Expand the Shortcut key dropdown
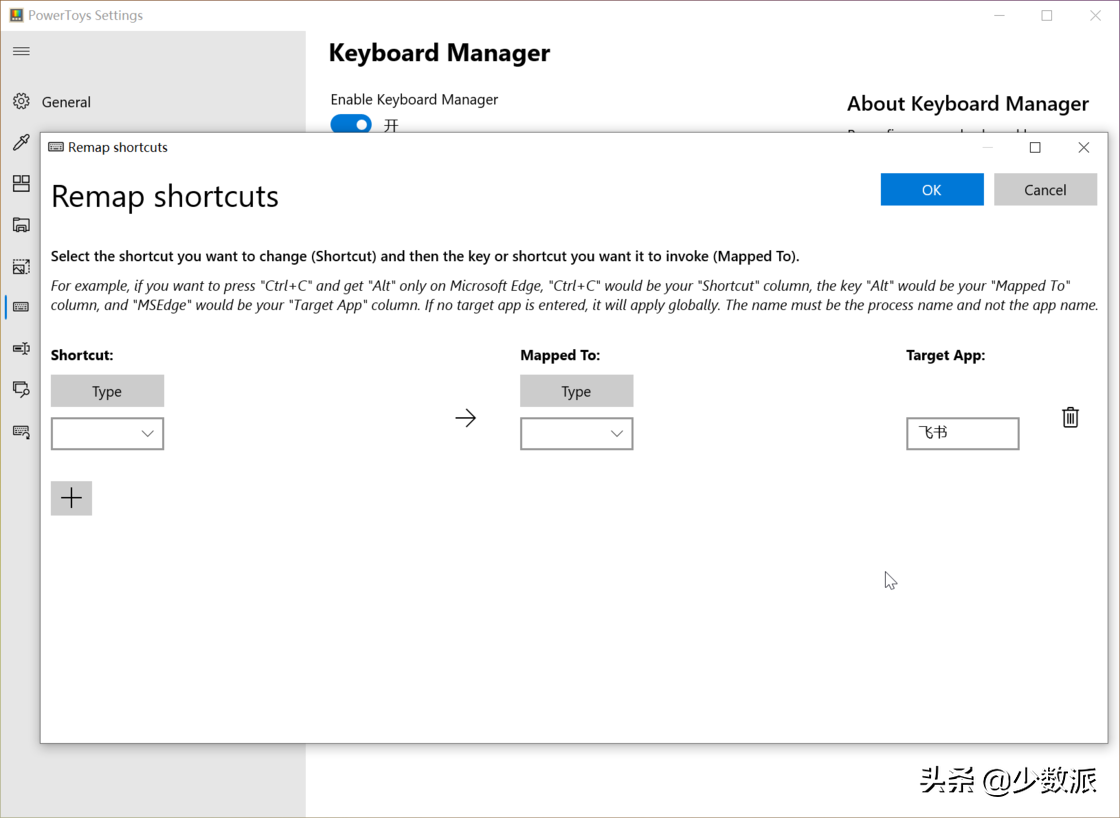The width and height of the screenshot is (1120, 818). click(x=107, y=434)
